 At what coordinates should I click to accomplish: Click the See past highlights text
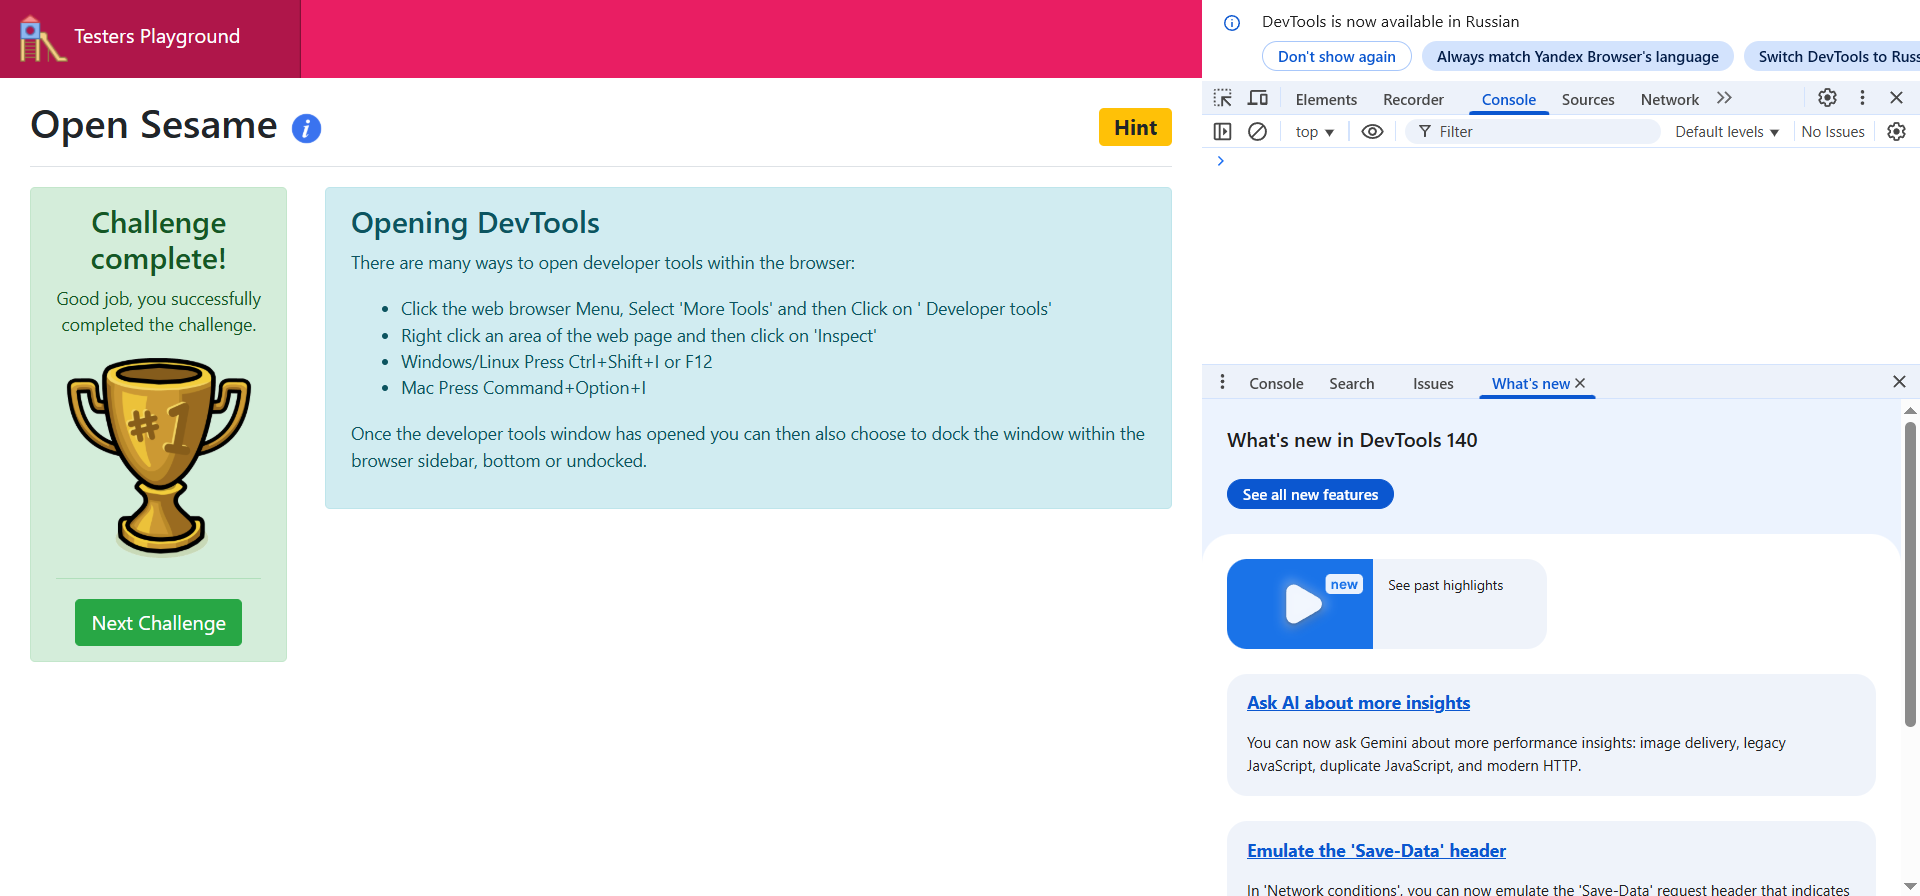click(x=1445, y=585)
